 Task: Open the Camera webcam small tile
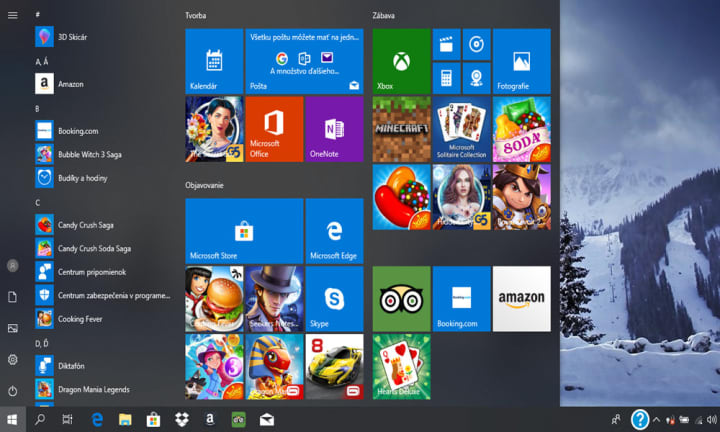tap(477, 79)
